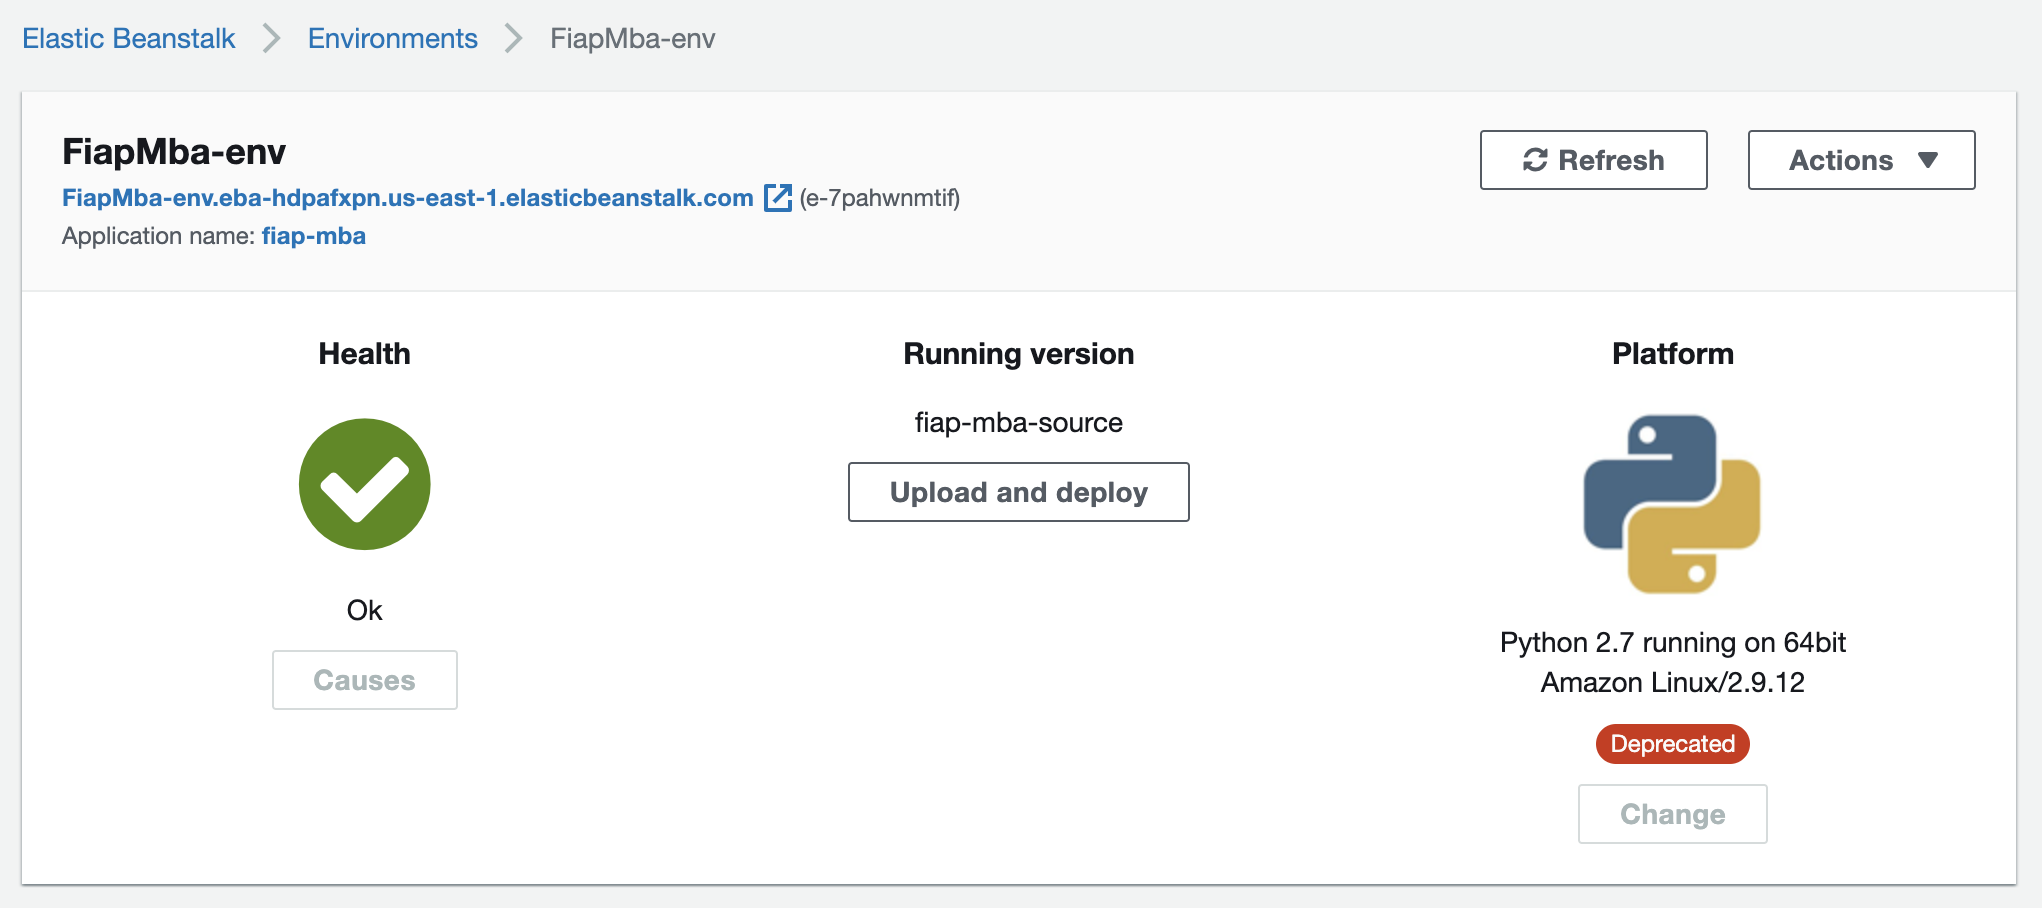Navigate to Environments breadcrumb
This screenshot has width=2042, height=908.
(392, 38)
